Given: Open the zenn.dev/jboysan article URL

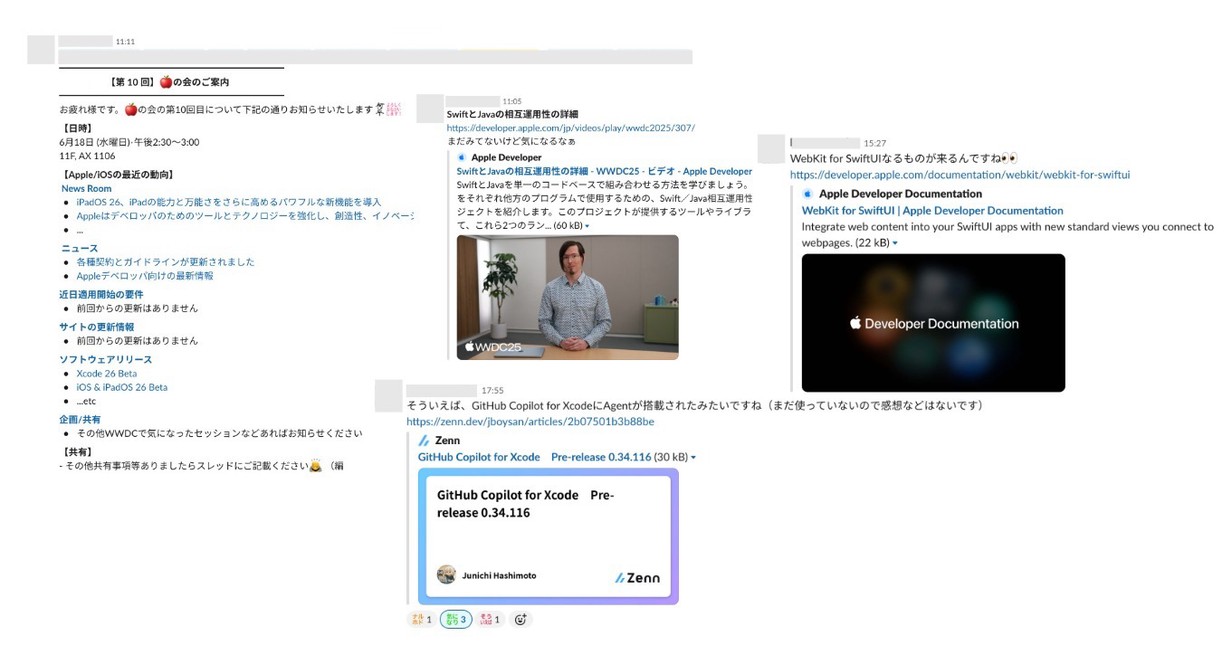Looking at the screenshot, I should coord(530,422).
